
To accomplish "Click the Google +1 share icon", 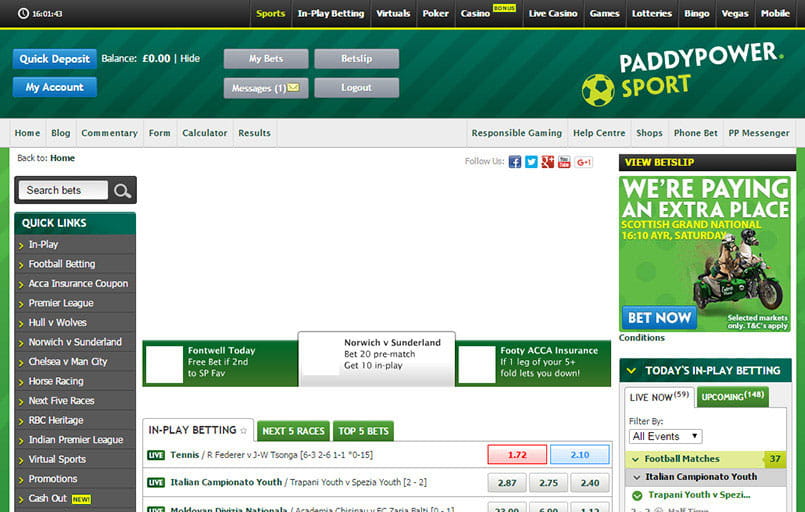I will pos(583,162).
